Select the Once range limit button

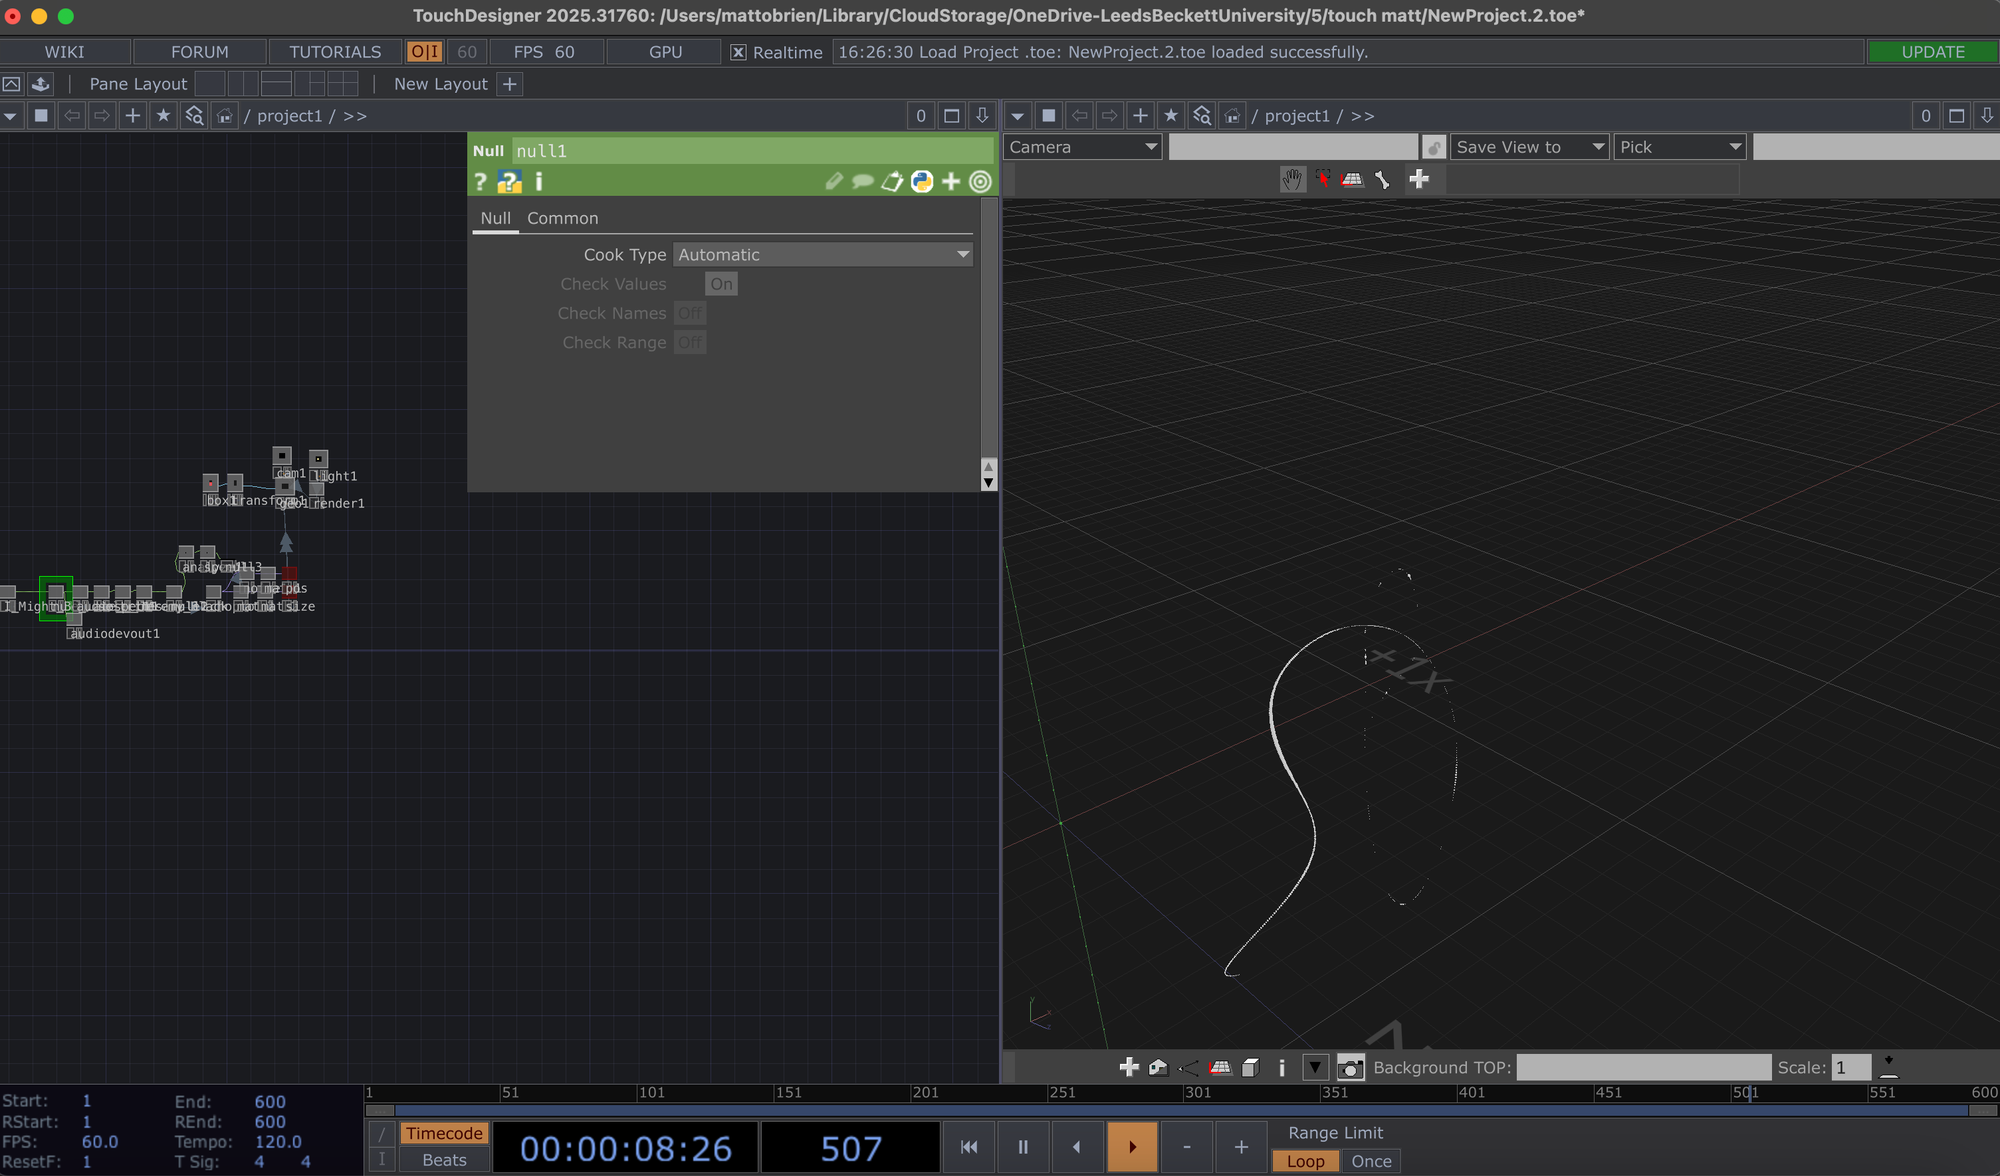(1371, 1161)
